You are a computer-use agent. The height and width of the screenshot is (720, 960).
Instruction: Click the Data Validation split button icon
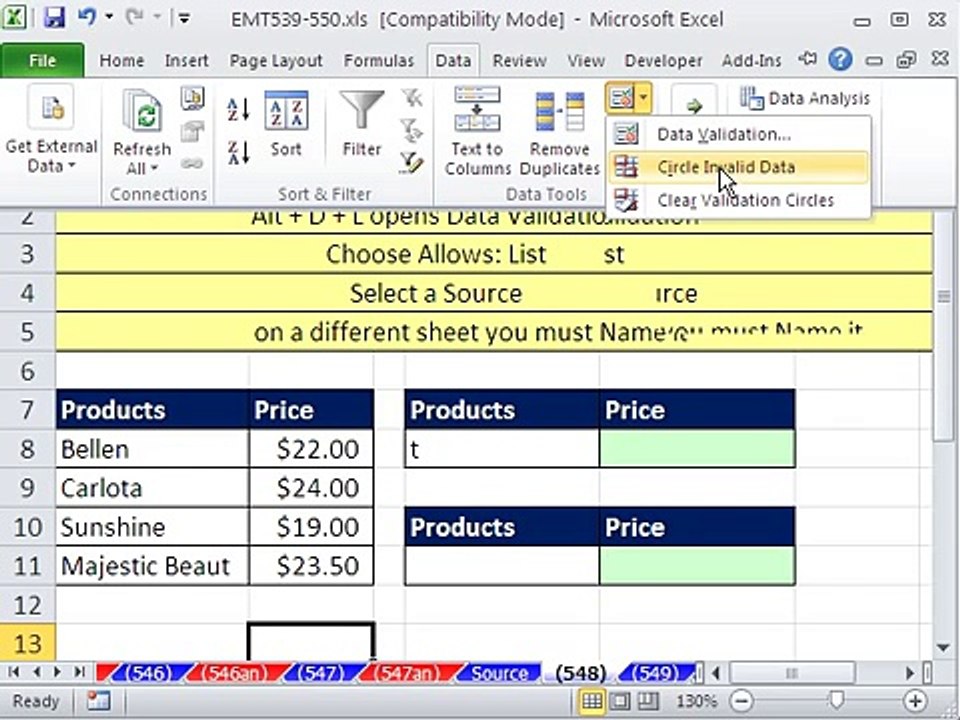(x=621, y=98)
